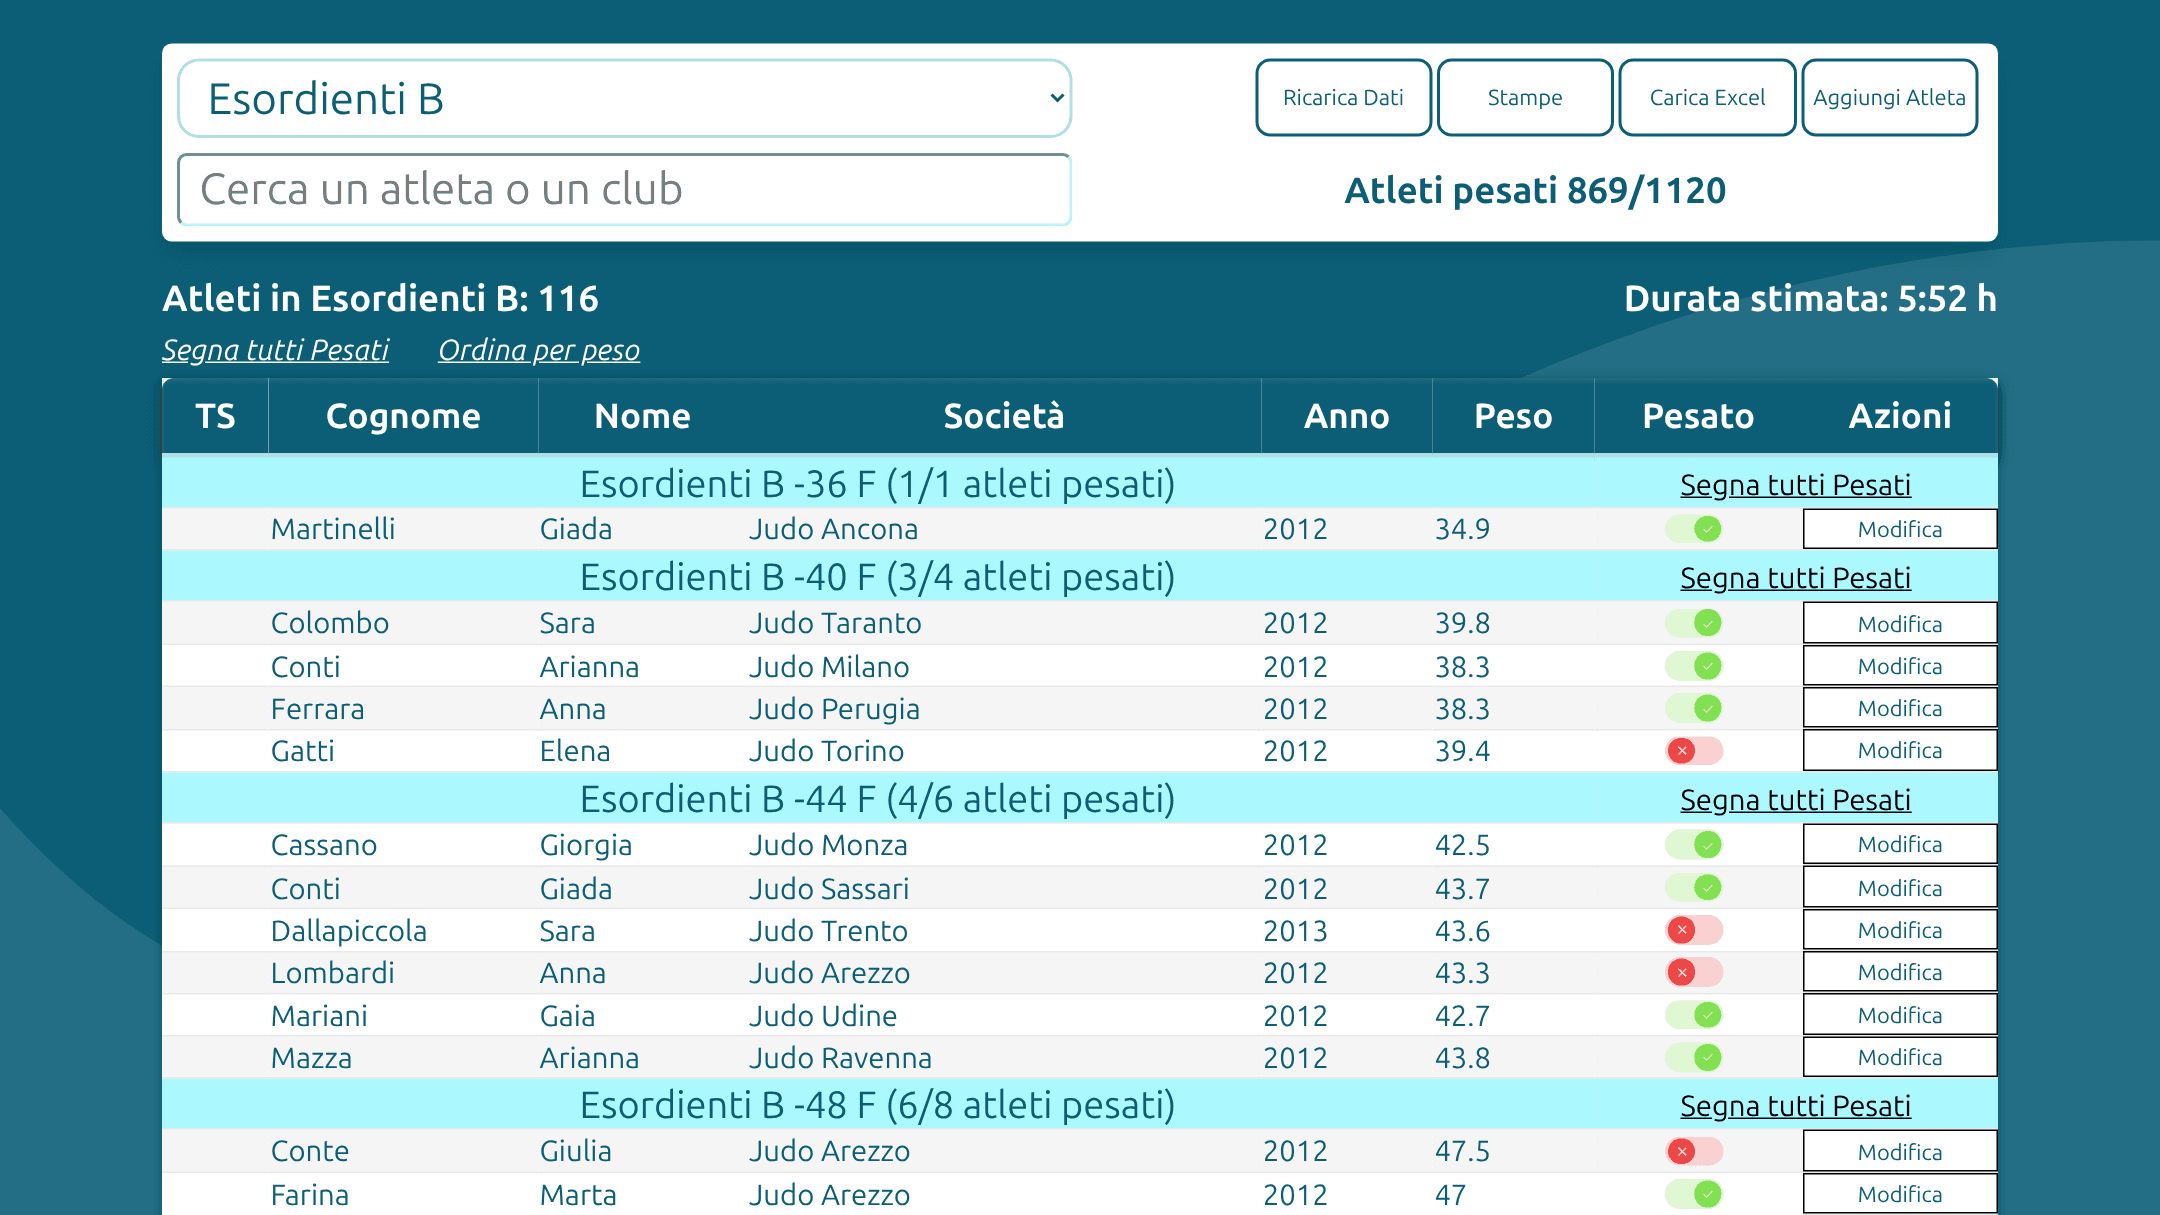2160x1215 pixels.
Task: Click Modifica for Conti Arianna
Action: (x=1900, y=666)
